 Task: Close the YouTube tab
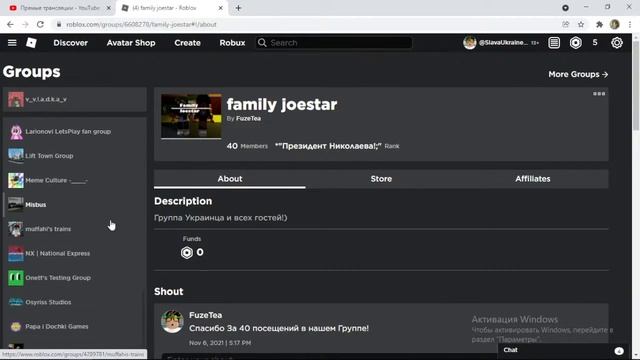coord(109,8)
